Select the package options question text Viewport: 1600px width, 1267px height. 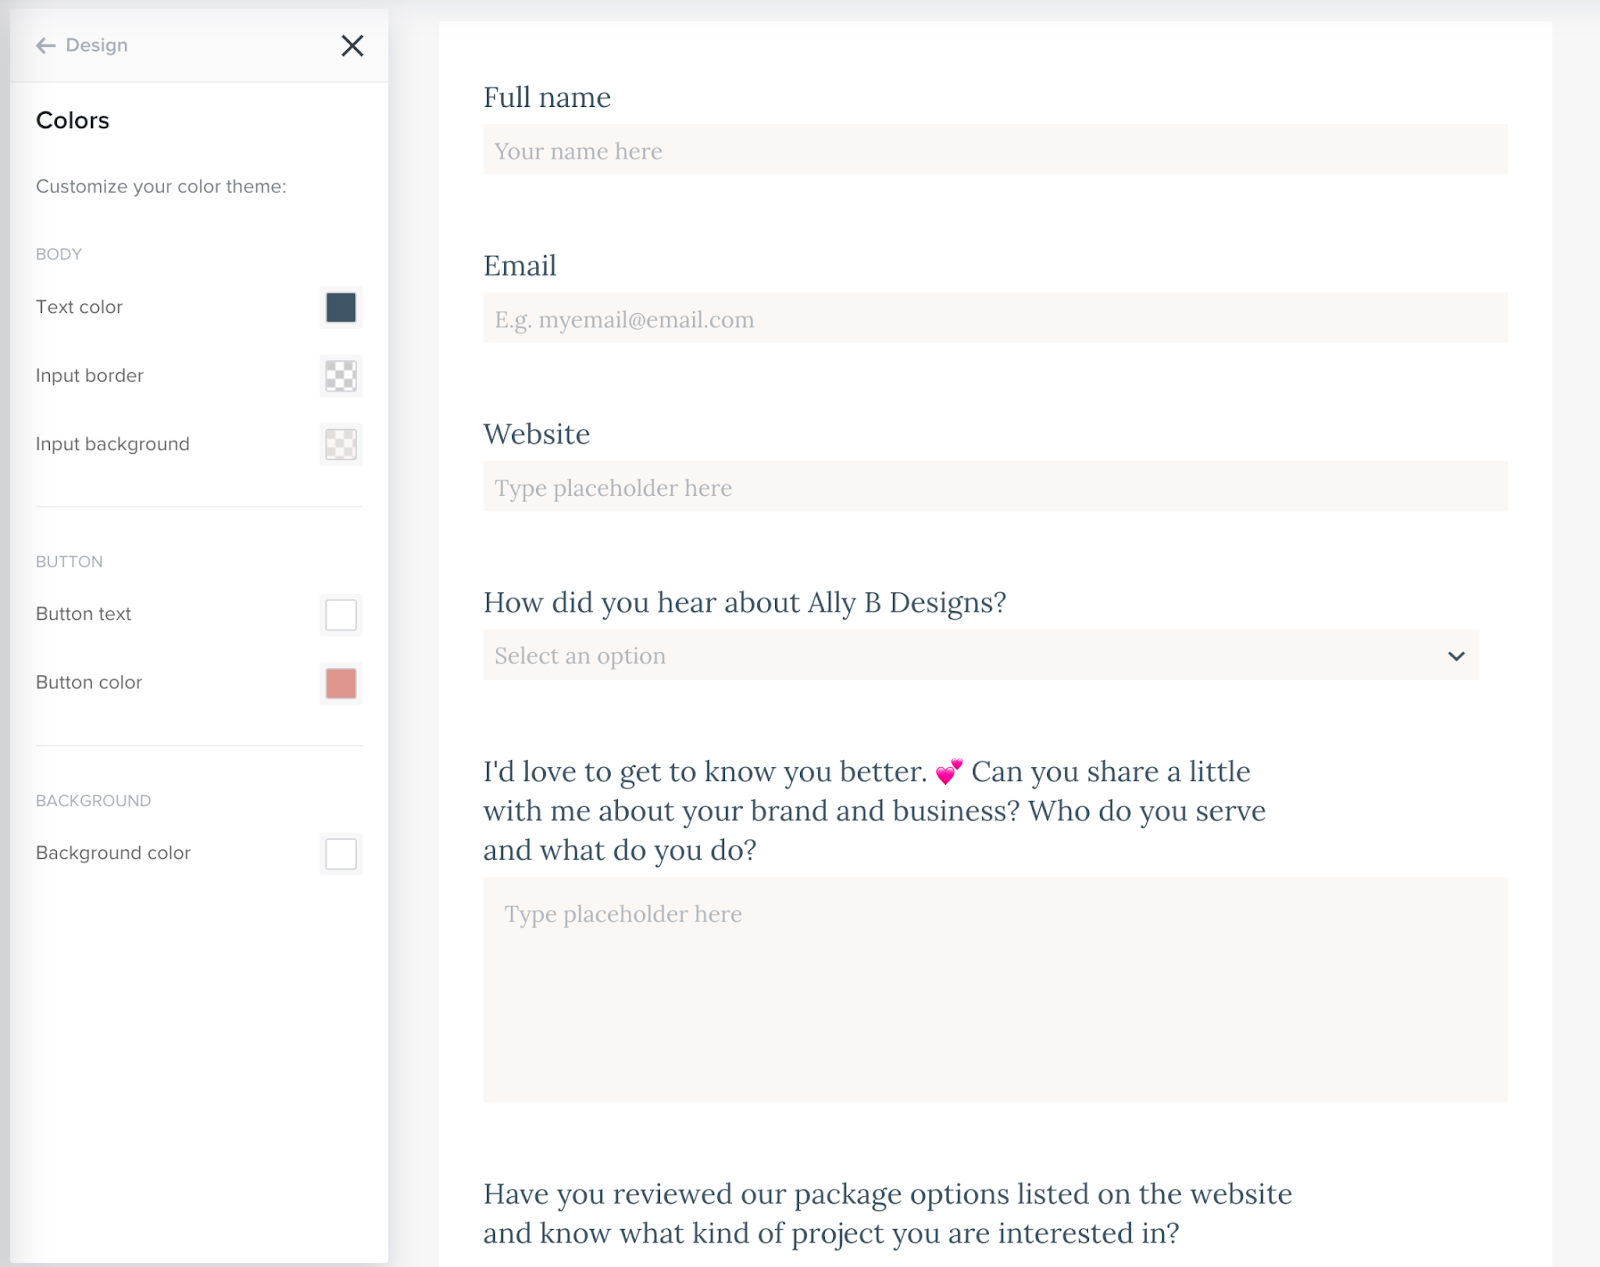[x=886, y=1213]
